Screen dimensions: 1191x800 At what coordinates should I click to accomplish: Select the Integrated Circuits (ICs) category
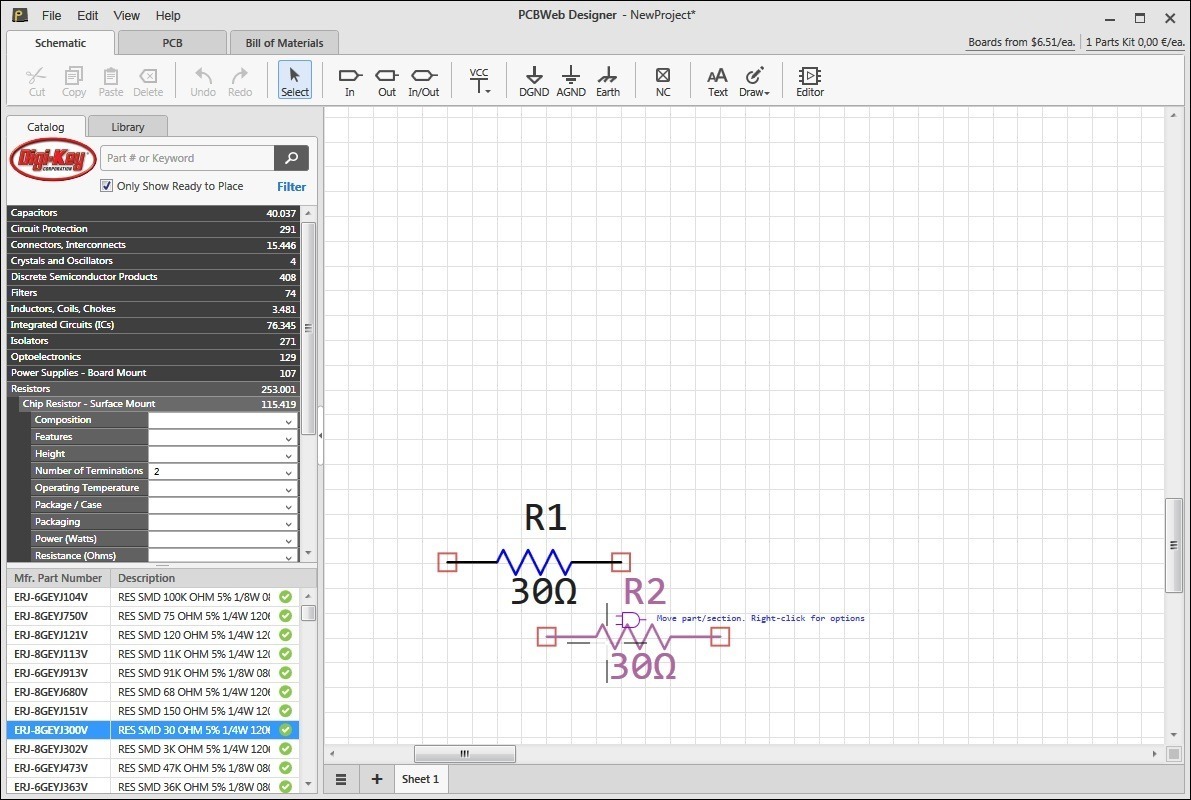click(153, 325)
